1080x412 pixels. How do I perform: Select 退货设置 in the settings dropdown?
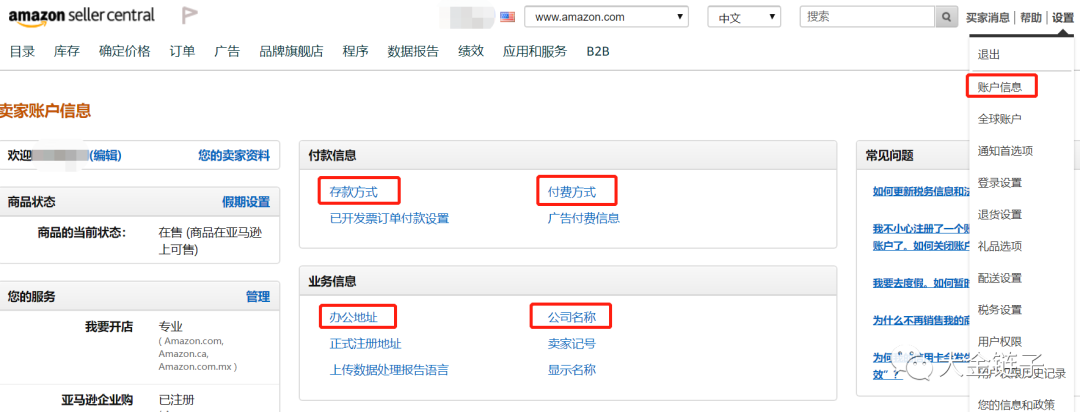point(999,214)
